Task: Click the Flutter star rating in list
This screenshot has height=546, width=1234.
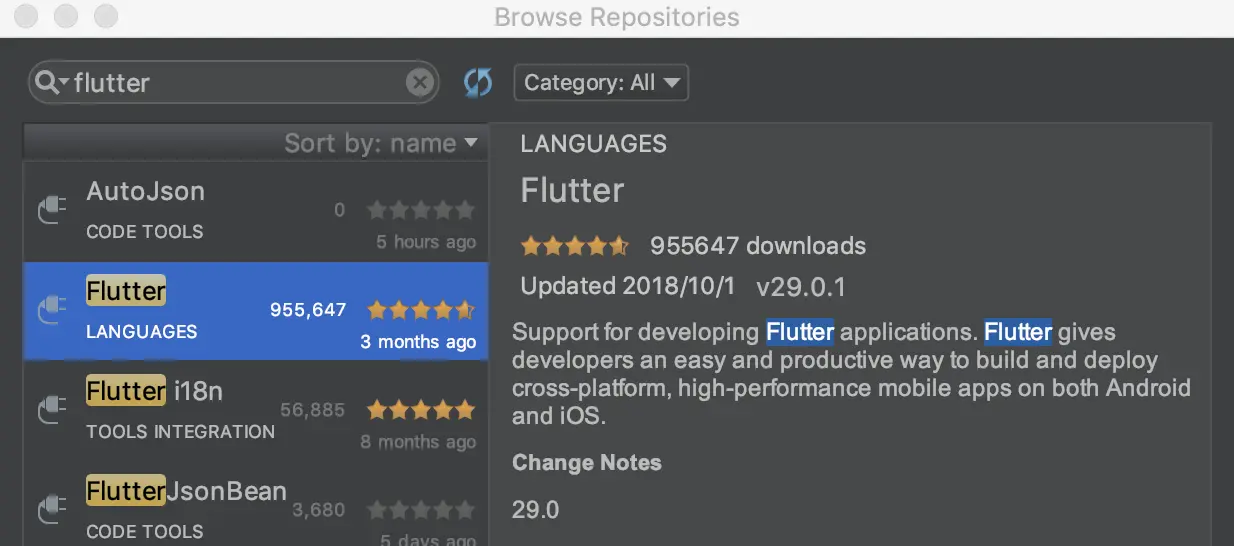Action: coord(421,310)
